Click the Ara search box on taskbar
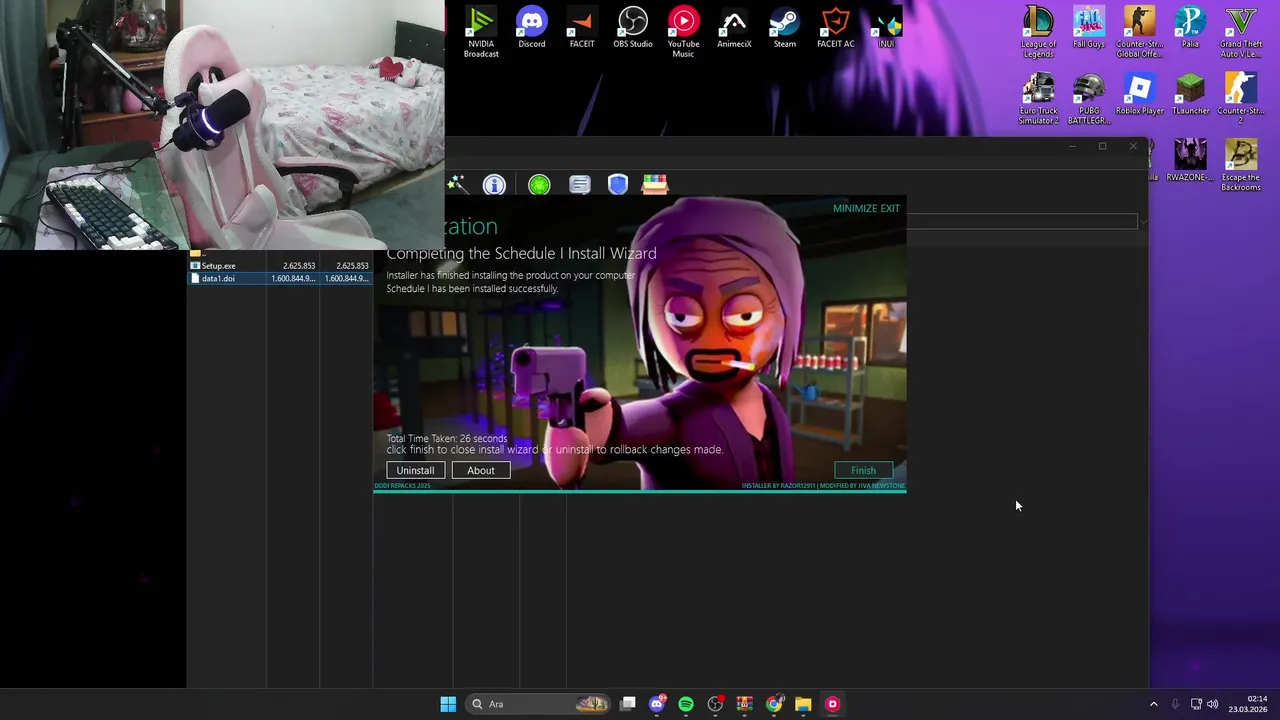 [x=540, y=704]
